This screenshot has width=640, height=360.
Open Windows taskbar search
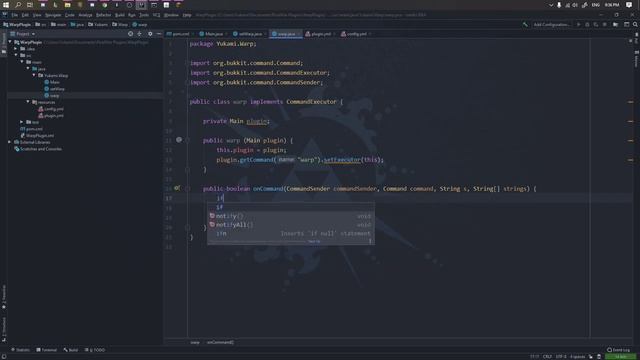18,5
